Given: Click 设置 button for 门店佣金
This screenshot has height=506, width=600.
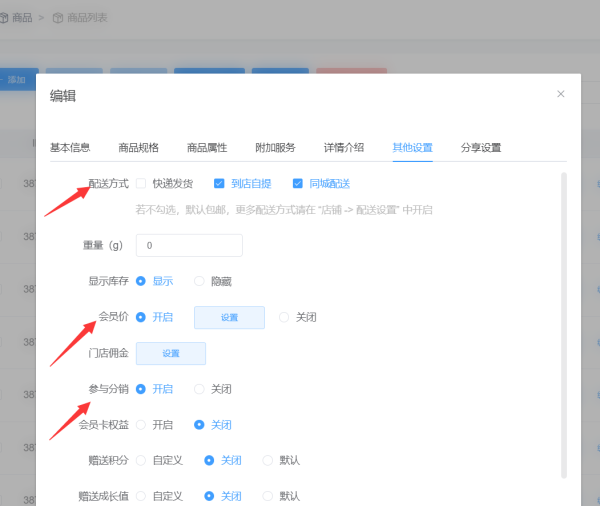Looking at the screenshot, I should (x=171, y=353).
